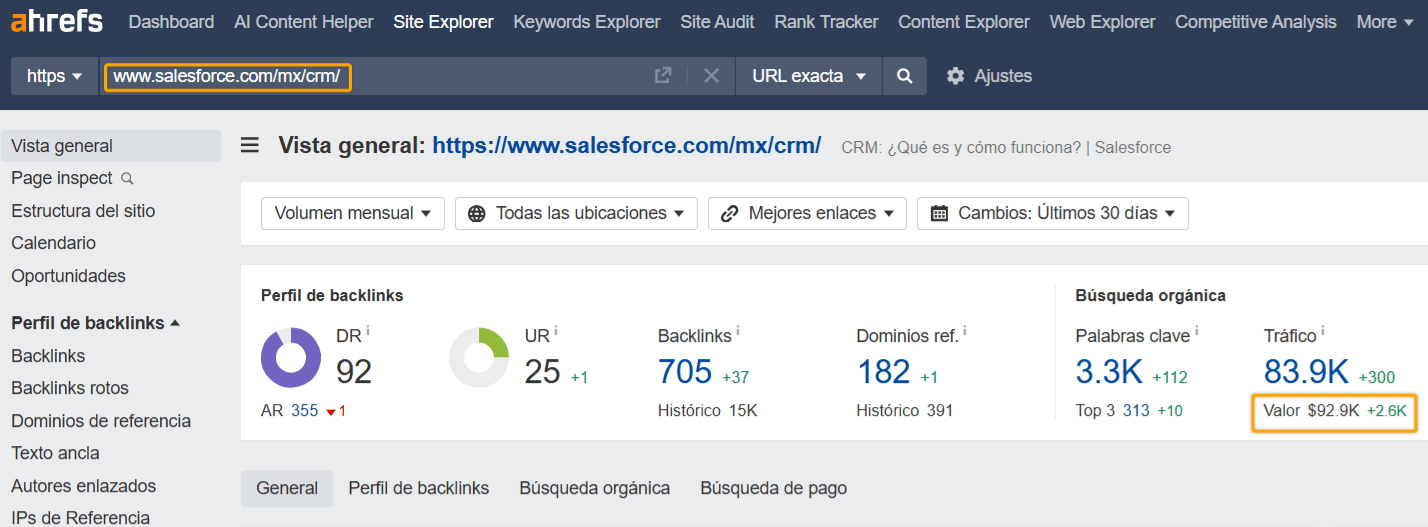Click the 92 DR score

point(354,372)
